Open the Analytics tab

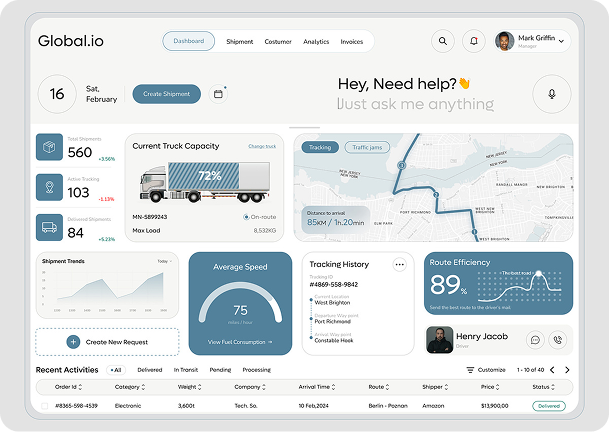pos(316,42)
